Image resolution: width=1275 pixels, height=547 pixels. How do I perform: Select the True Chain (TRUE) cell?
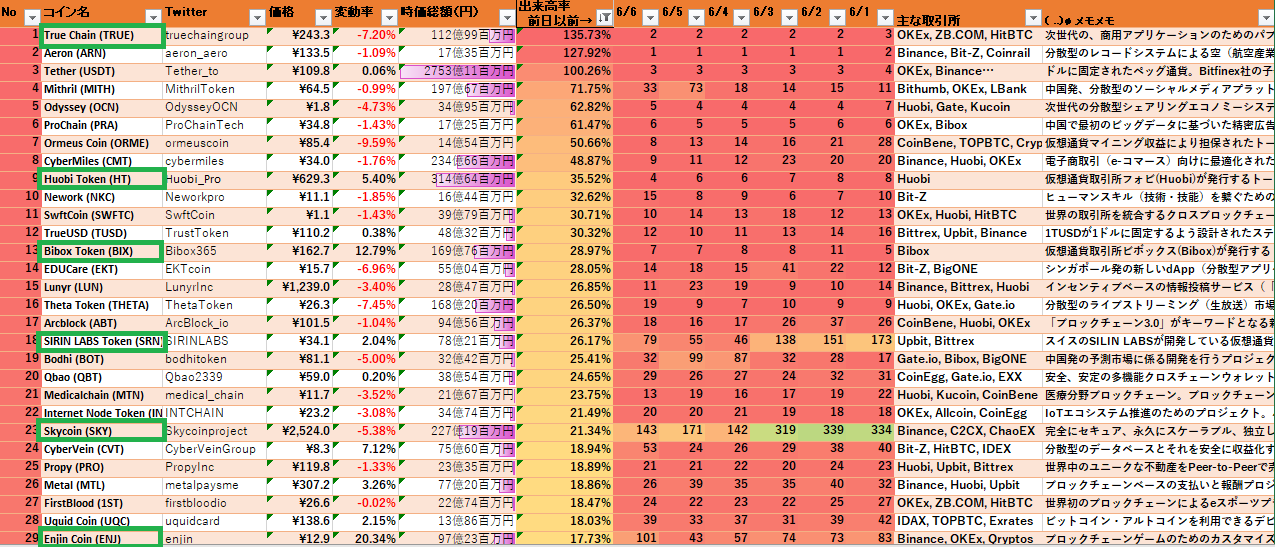click(101, 35)
